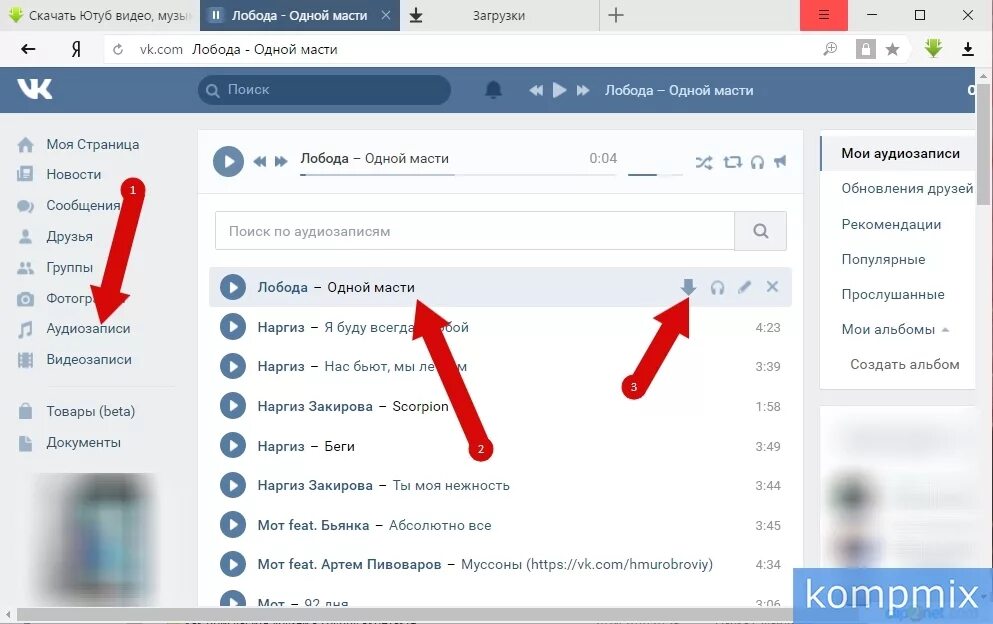
Task: Download the Лобода – Одной масти track
Action: click(x=688, y=287)
